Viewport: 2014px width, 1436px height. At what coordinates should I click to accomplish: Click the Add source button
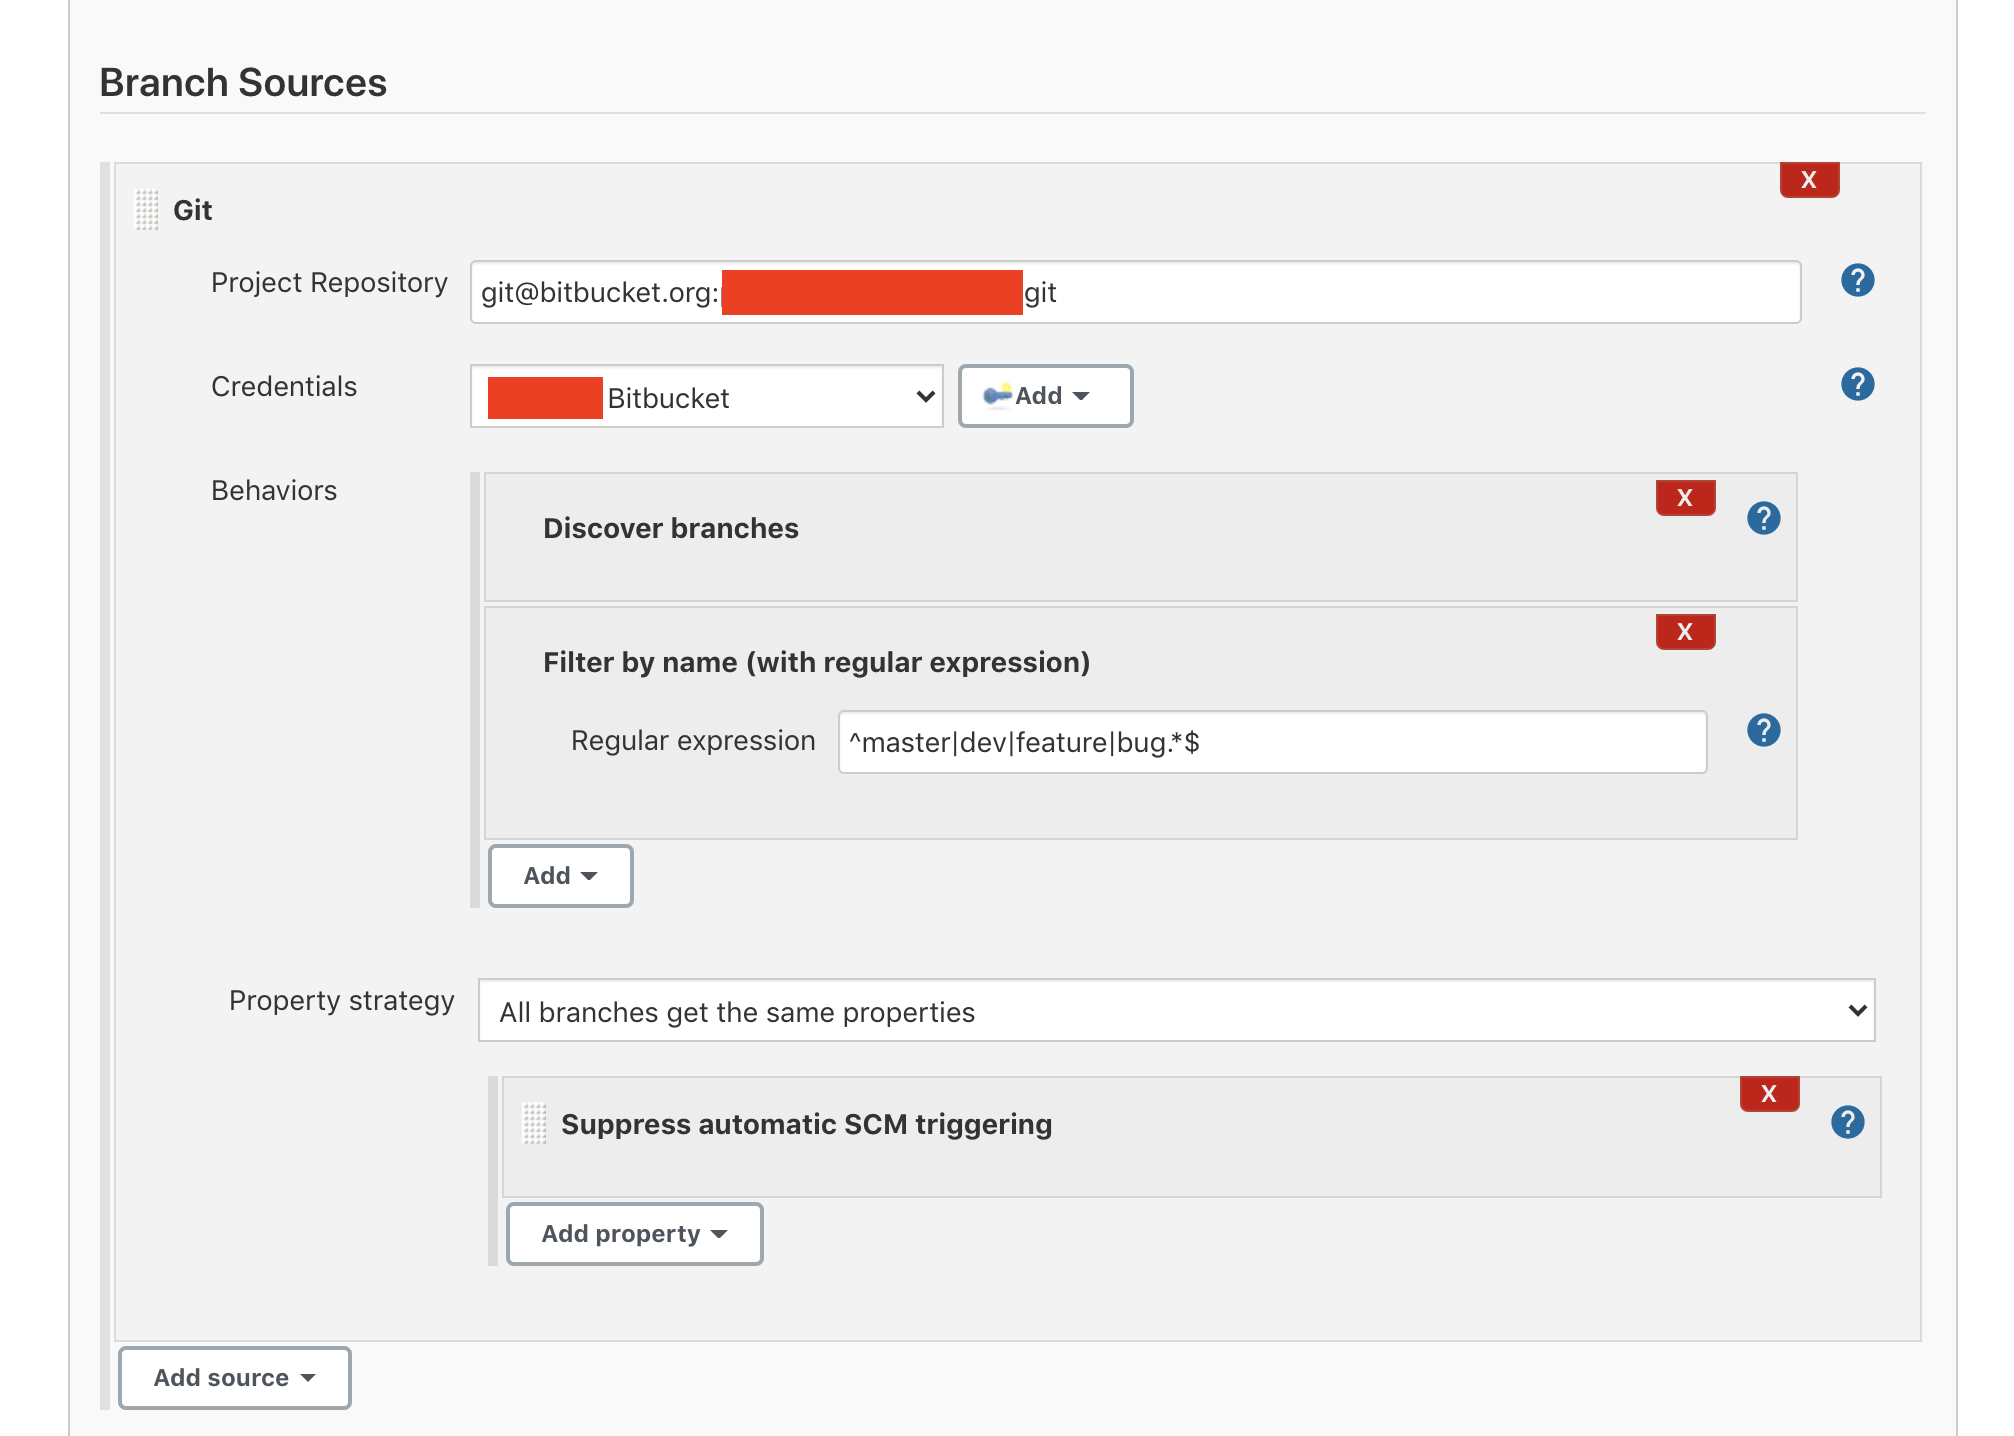(234, 1378)
